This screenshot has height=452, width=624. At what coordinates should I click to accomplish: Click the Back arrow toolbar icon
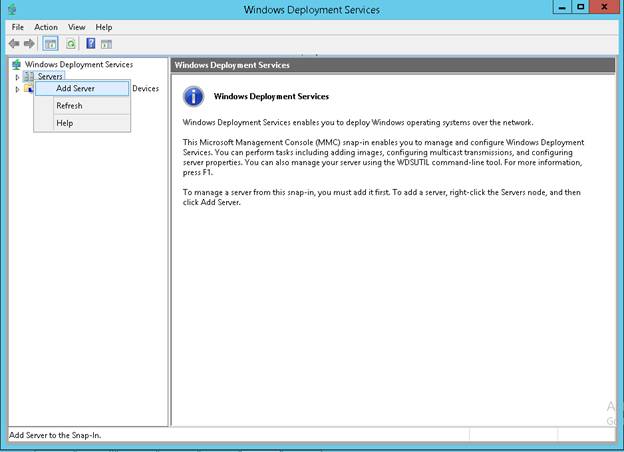point(15,44)
